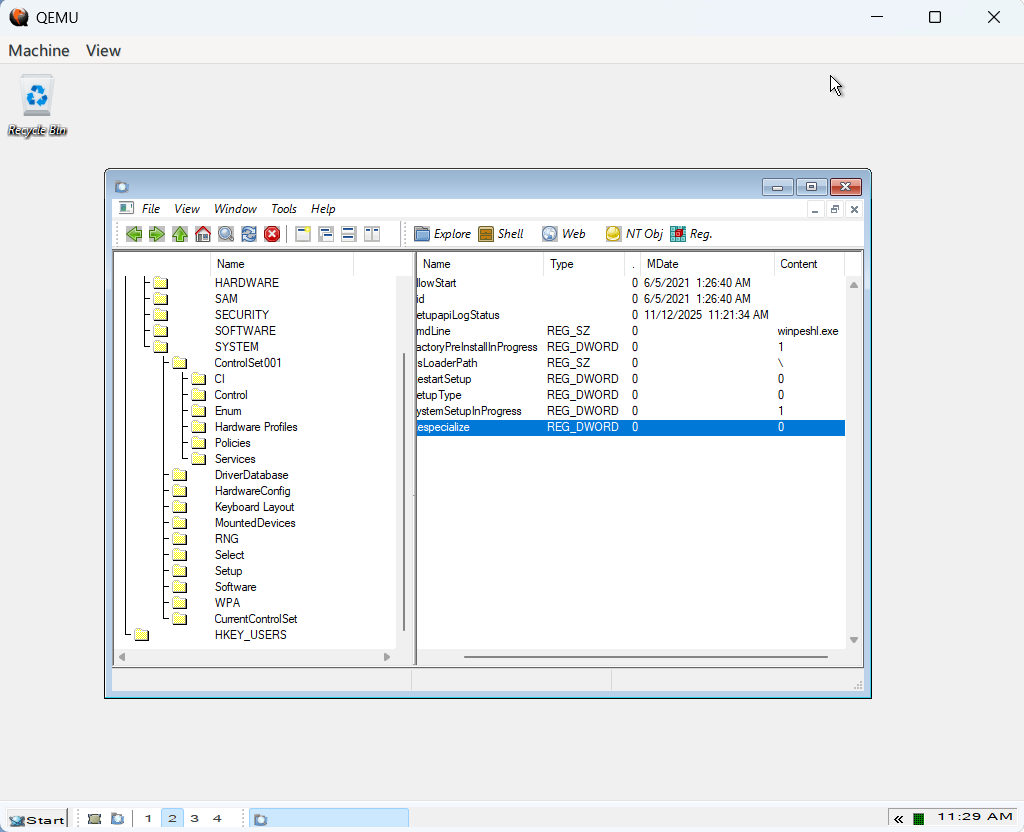Switch to virtual desktop 3
The height and width of the screenshot is (832, 1024).
194,818
